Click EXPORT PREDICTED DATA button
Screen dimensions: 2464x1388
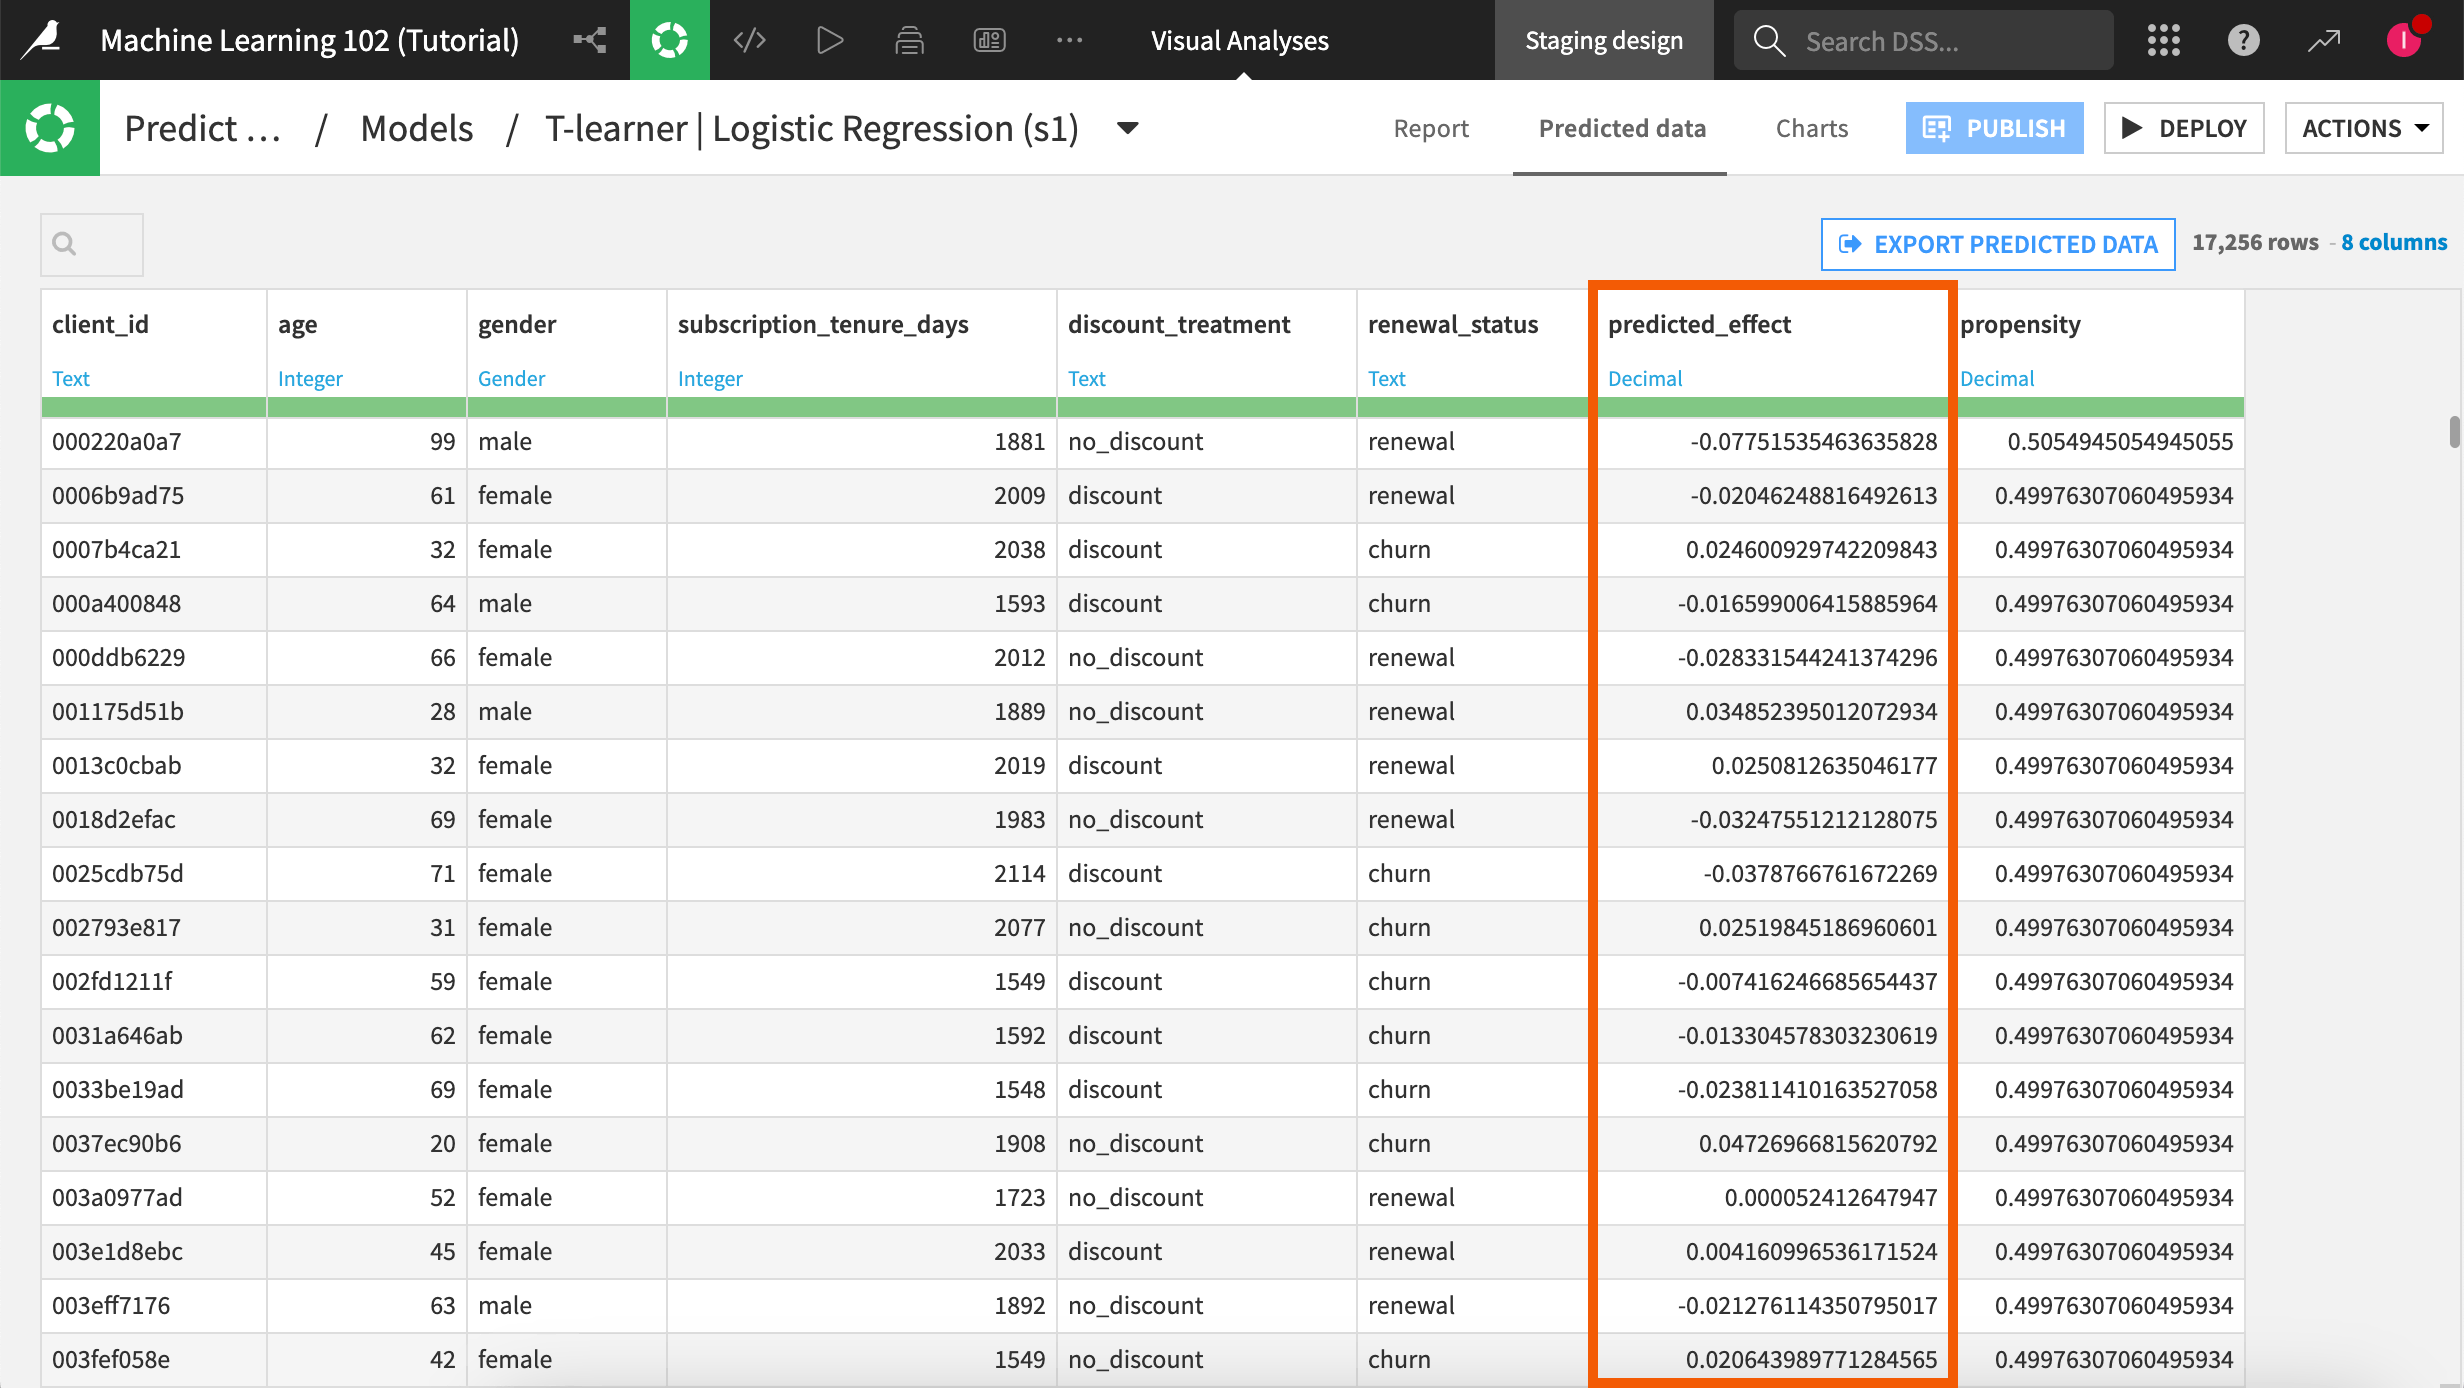tap(1998, 244)
